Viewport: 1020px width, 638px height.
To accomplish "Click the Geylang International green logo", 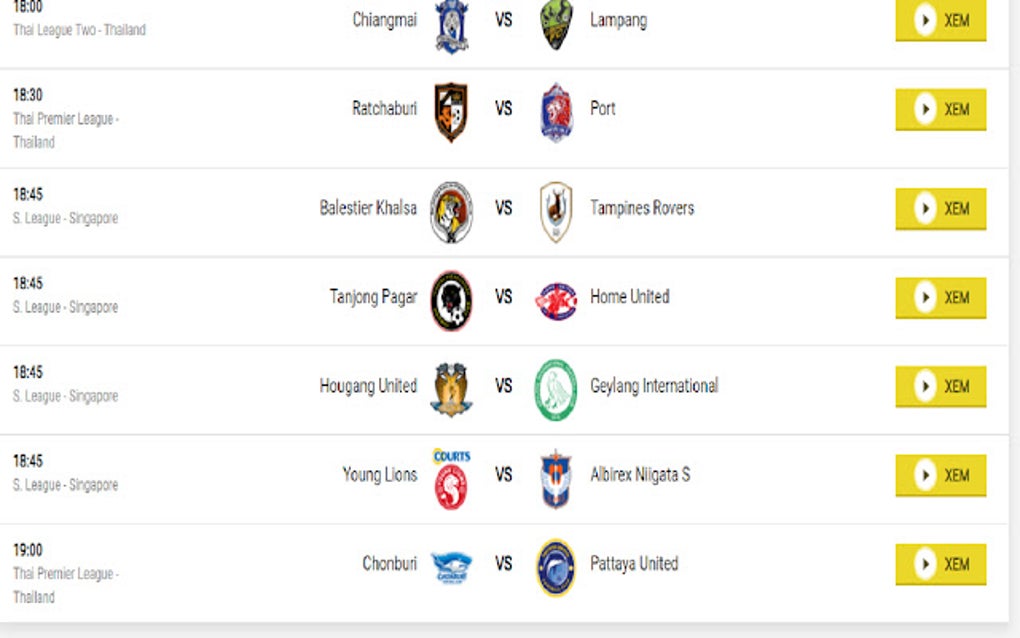I will click(x=556, y=389).
